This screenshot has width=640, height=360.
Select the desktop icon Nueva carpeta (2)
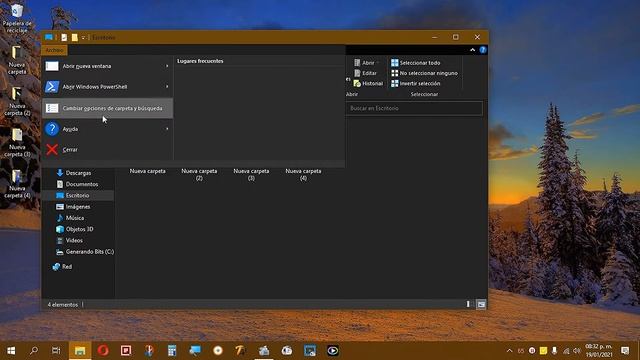tap(17, 102)
